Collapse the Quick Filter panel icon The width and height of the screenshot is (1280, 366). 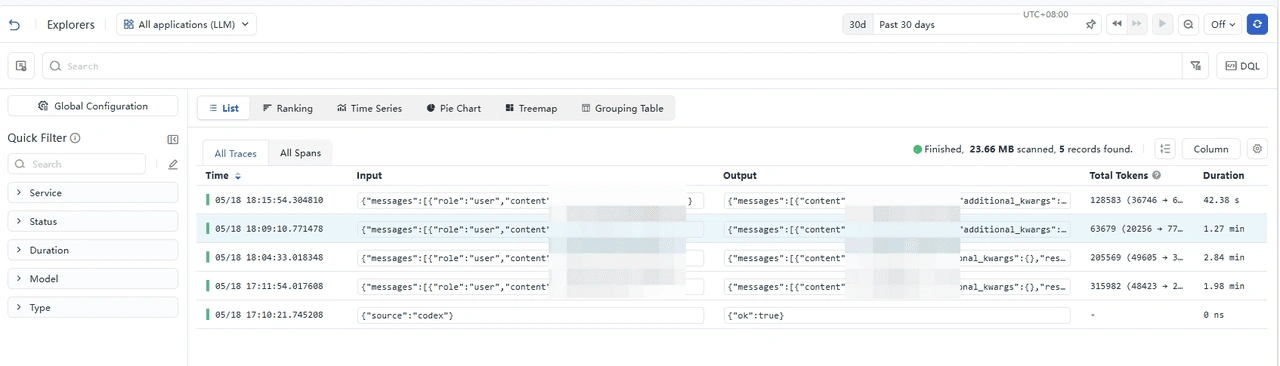click(x=172, y=139)
